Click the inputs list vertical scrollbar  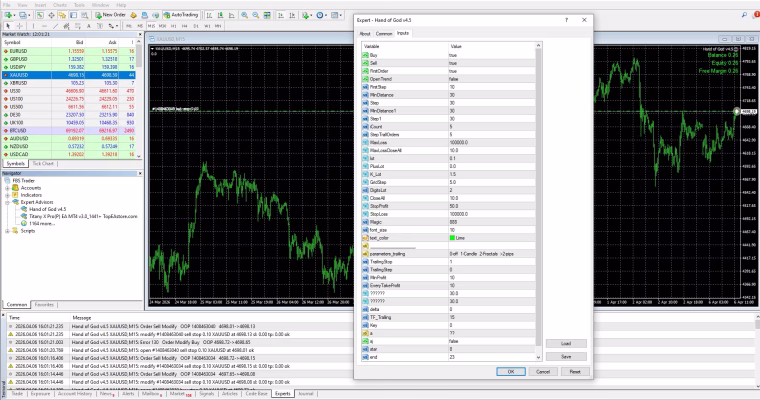tap(538, 201)
